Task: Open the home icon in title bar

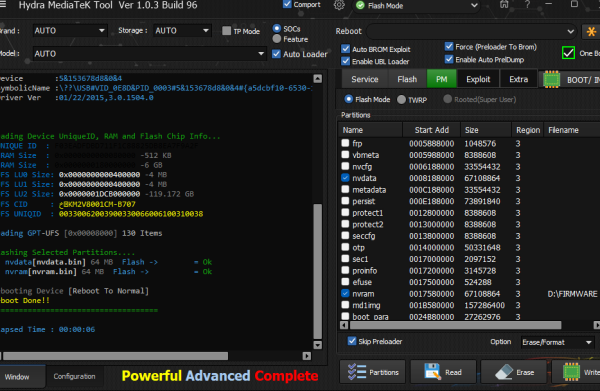Action: coord(504,5)
